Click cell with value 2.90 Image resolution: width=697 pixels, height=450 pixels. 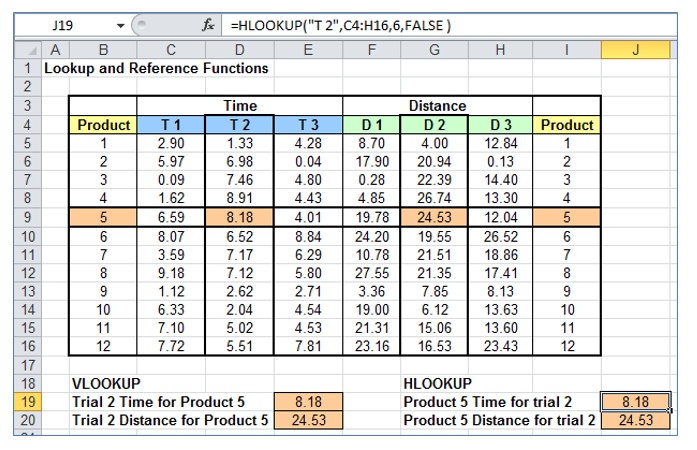(x=171, y=143)
